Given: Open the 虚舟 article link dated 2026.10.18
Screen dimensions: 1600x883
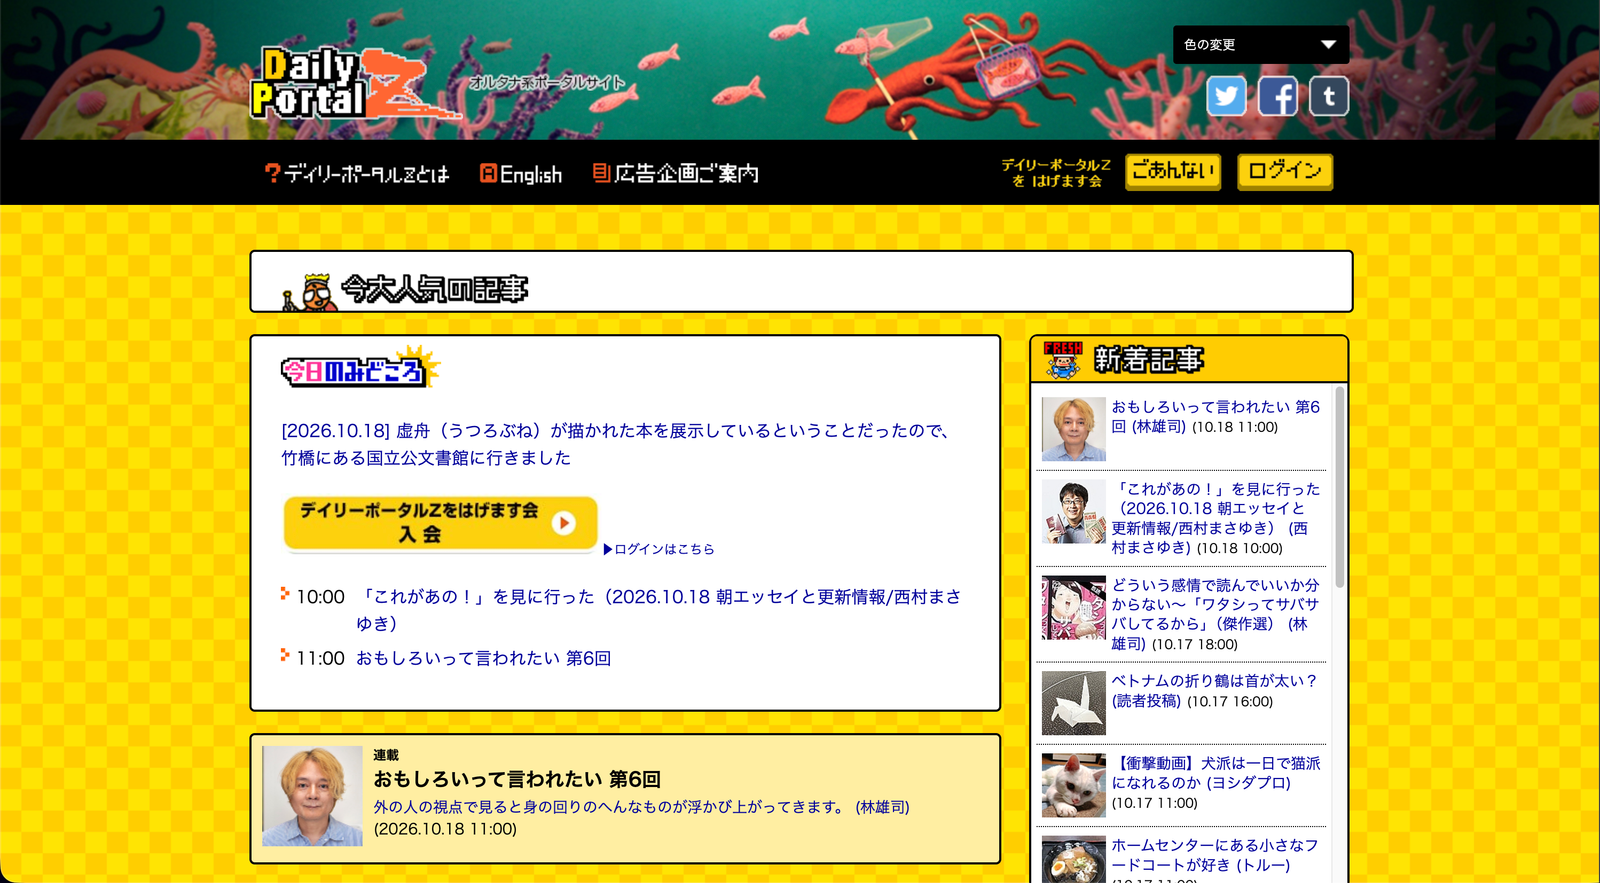Looking at the screenshot, I should pos(615,444).
